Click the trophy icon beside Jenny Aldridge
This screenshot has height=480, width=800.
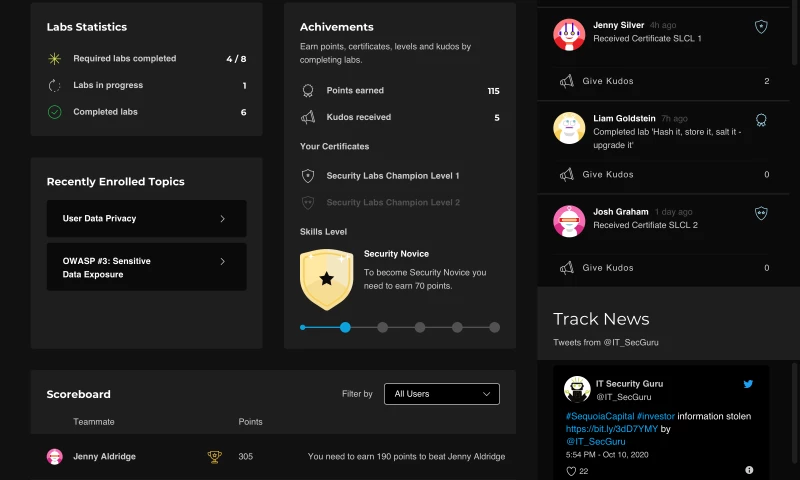(x=215, y=457)
